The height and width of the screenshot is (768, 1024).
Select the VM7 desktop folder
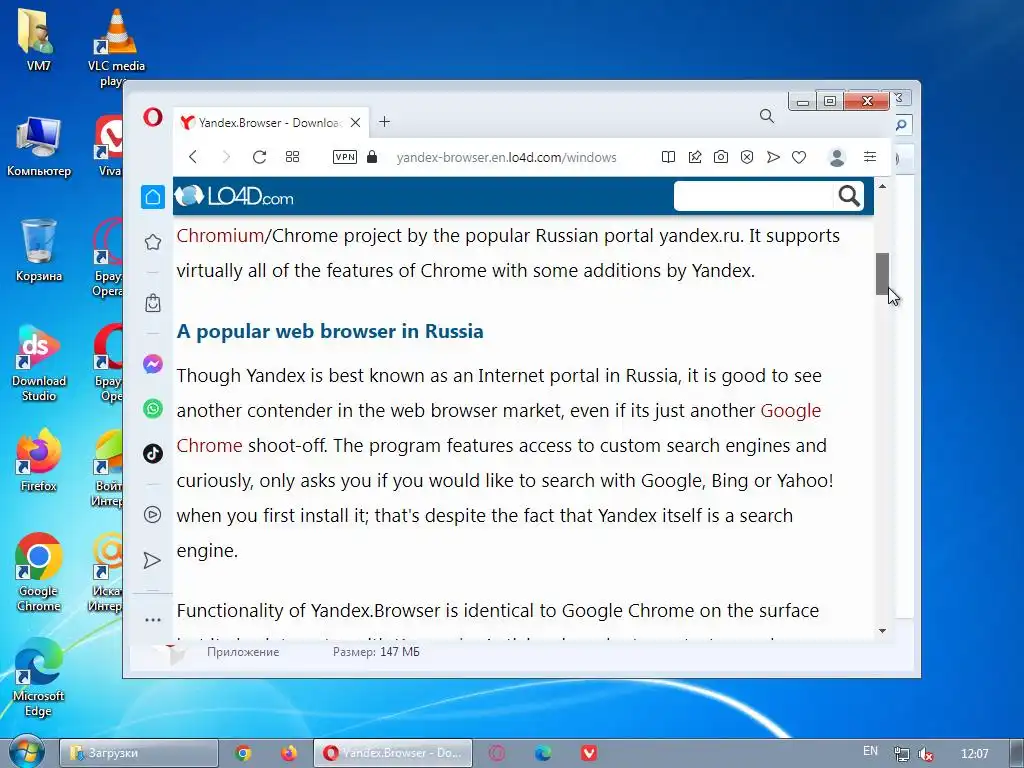coord(39,40)
